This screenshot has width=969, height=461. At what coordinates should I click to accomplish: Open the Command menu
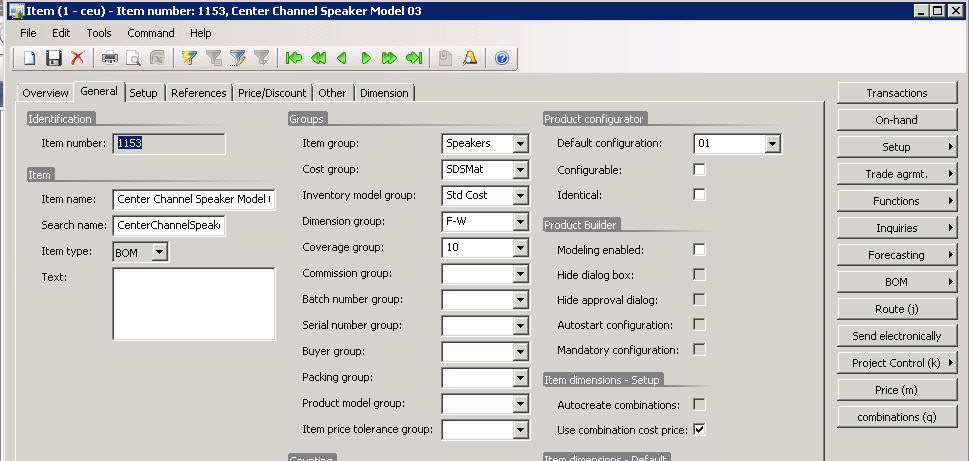[x=150, y=33]
